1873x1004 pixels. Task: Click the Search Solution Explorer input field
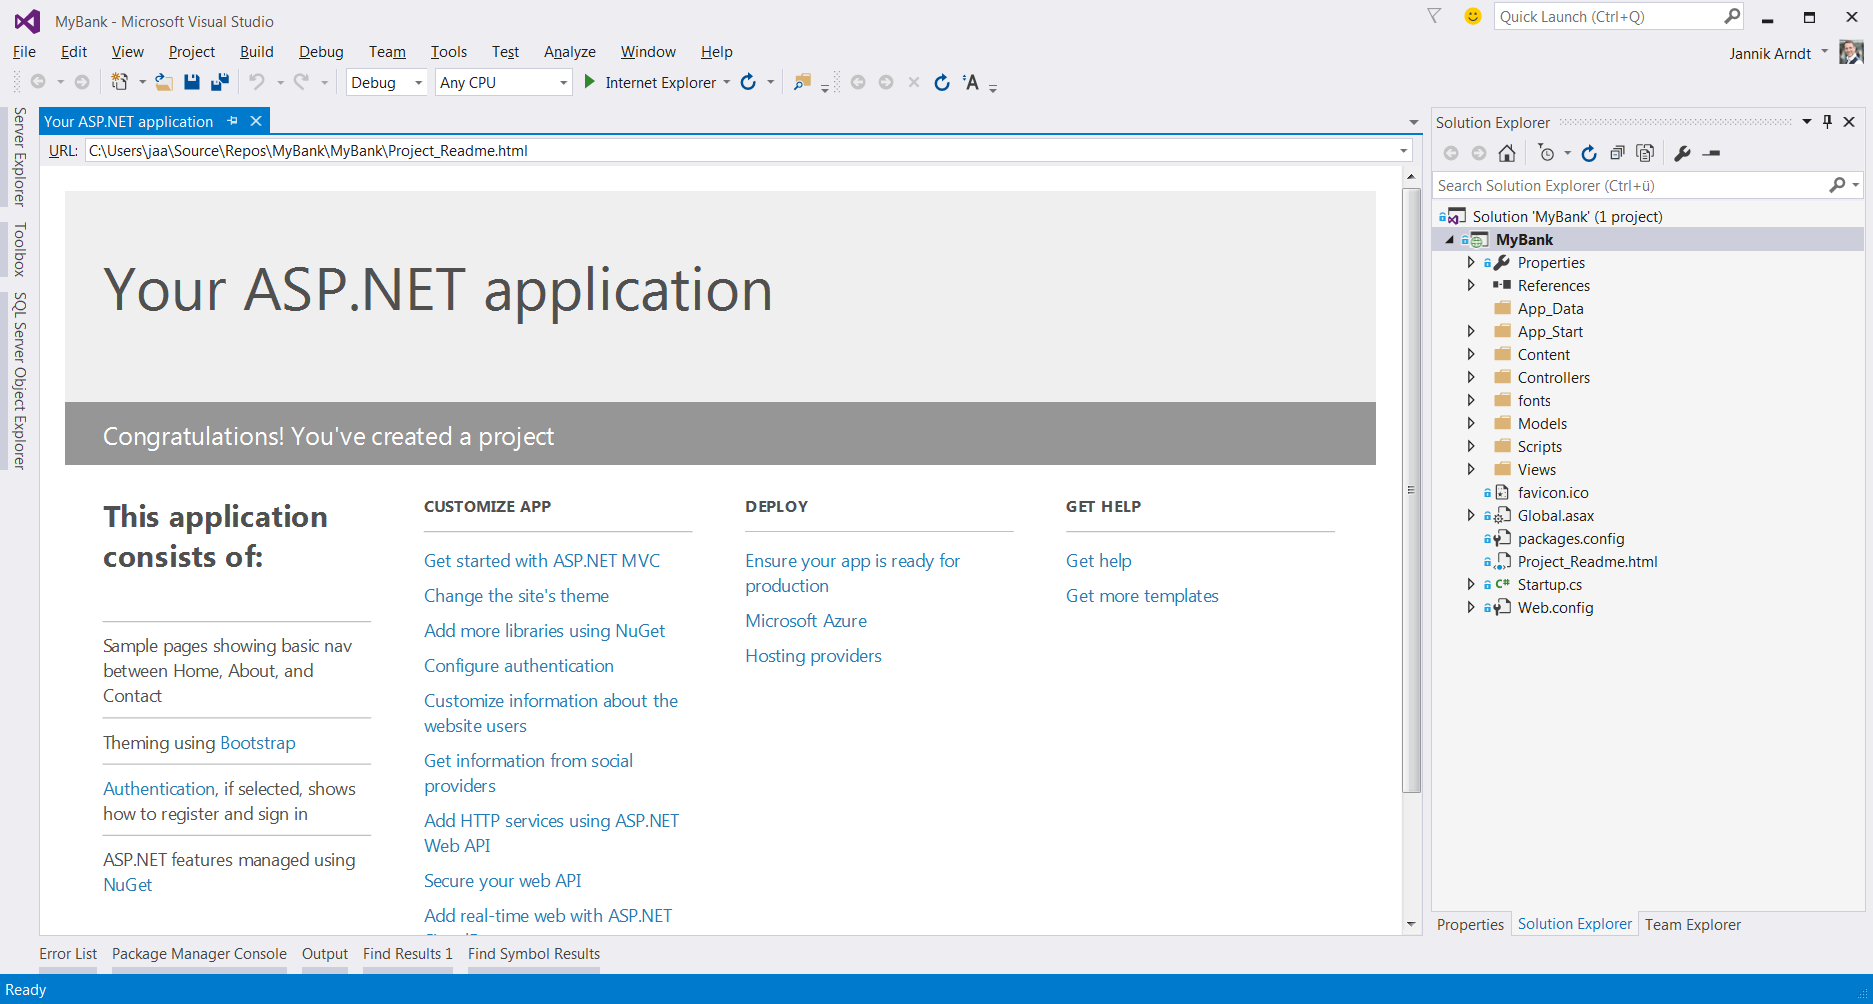click(x=1630, y=185)
